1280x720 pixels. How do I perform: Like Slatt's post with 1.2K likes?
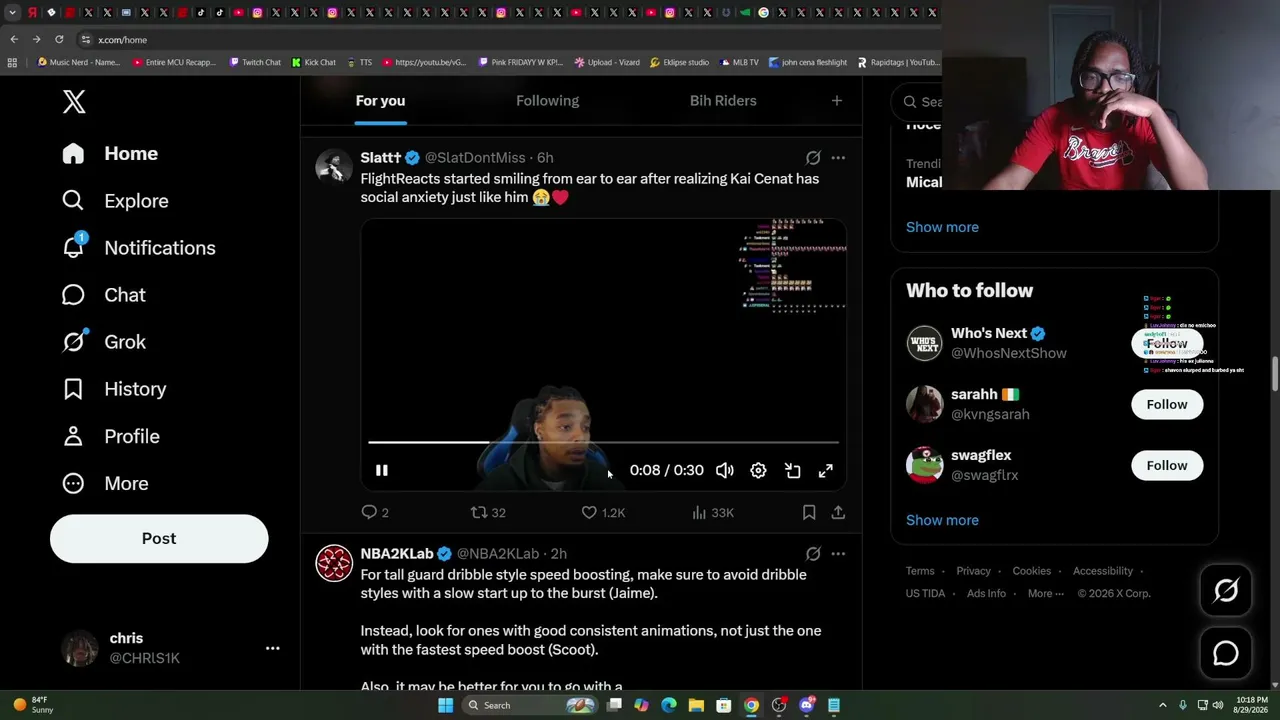tap(603, 513)
